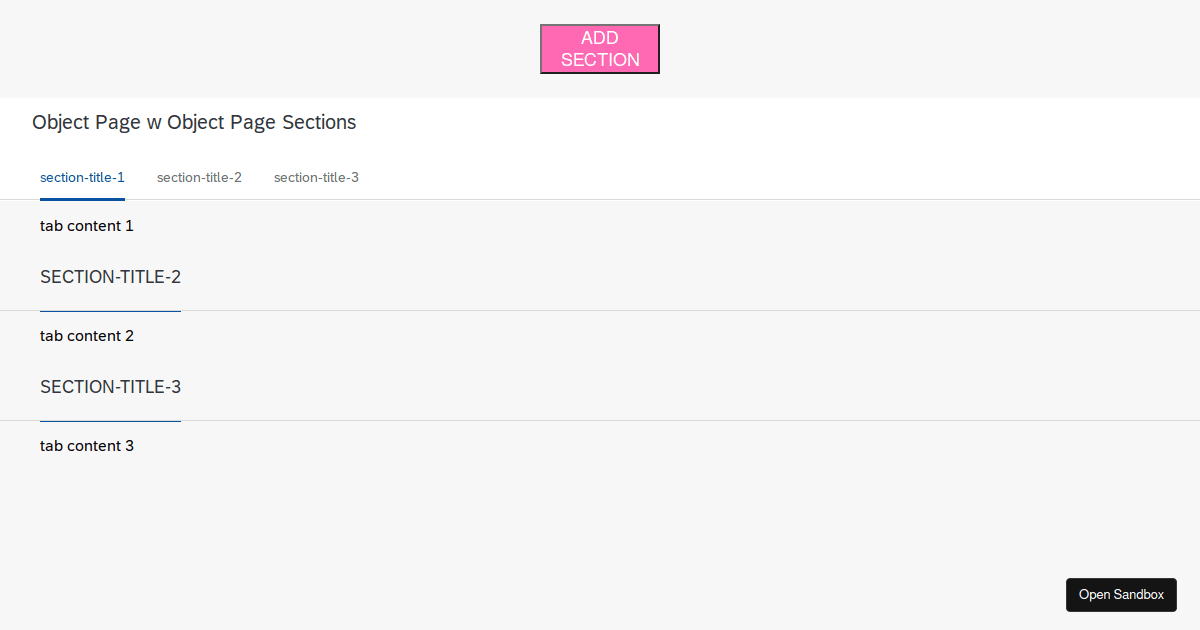Click the underline beneath SECTION-TITLE-3
The image size is (1200, 630).
(x=110, y=420)
